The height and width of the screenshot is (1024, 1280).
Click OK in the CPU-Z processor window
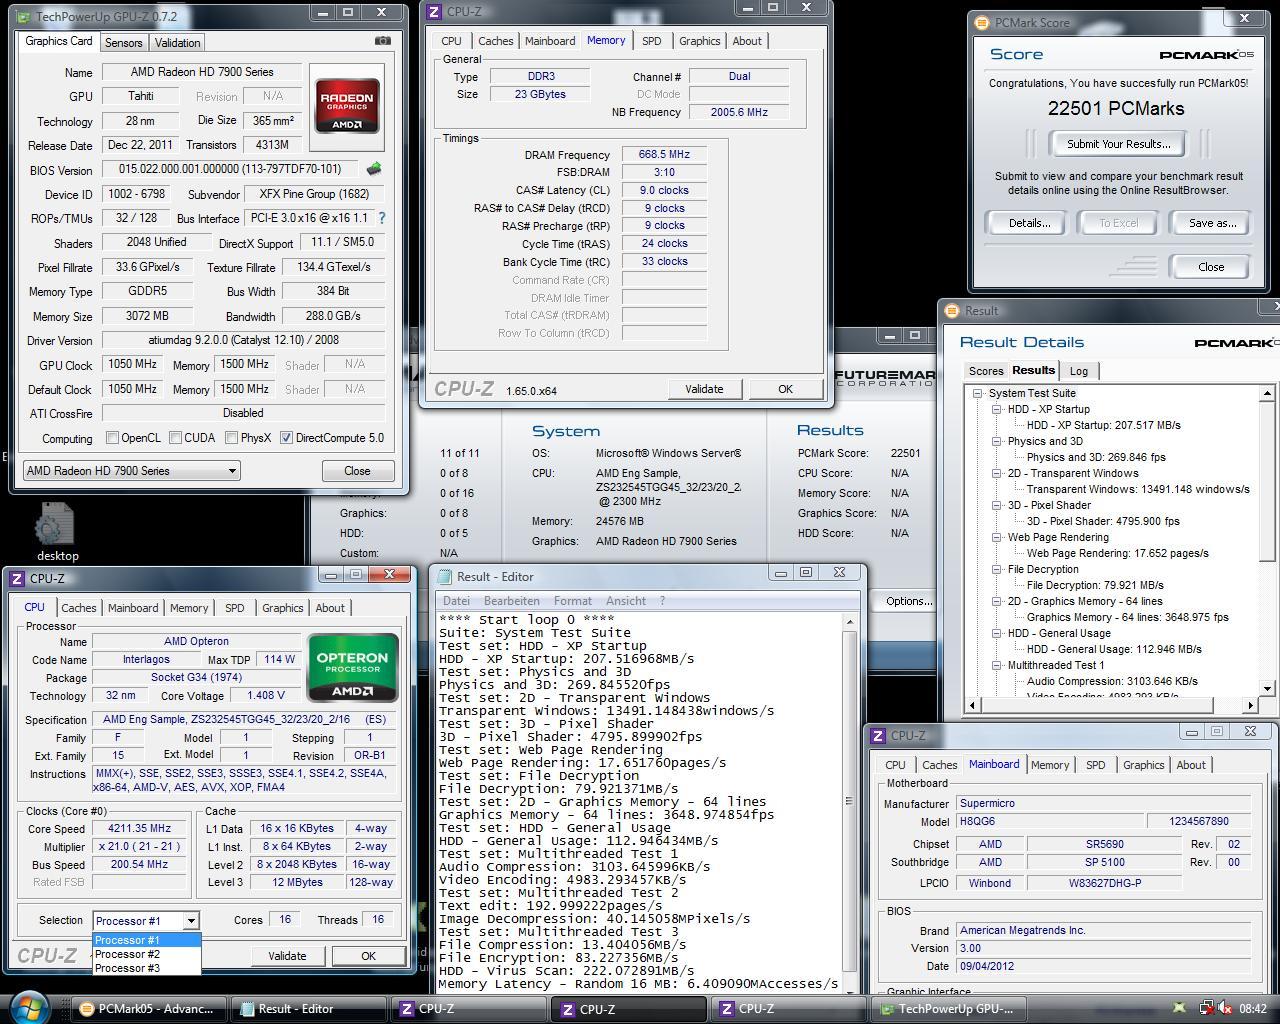(368, 956)
